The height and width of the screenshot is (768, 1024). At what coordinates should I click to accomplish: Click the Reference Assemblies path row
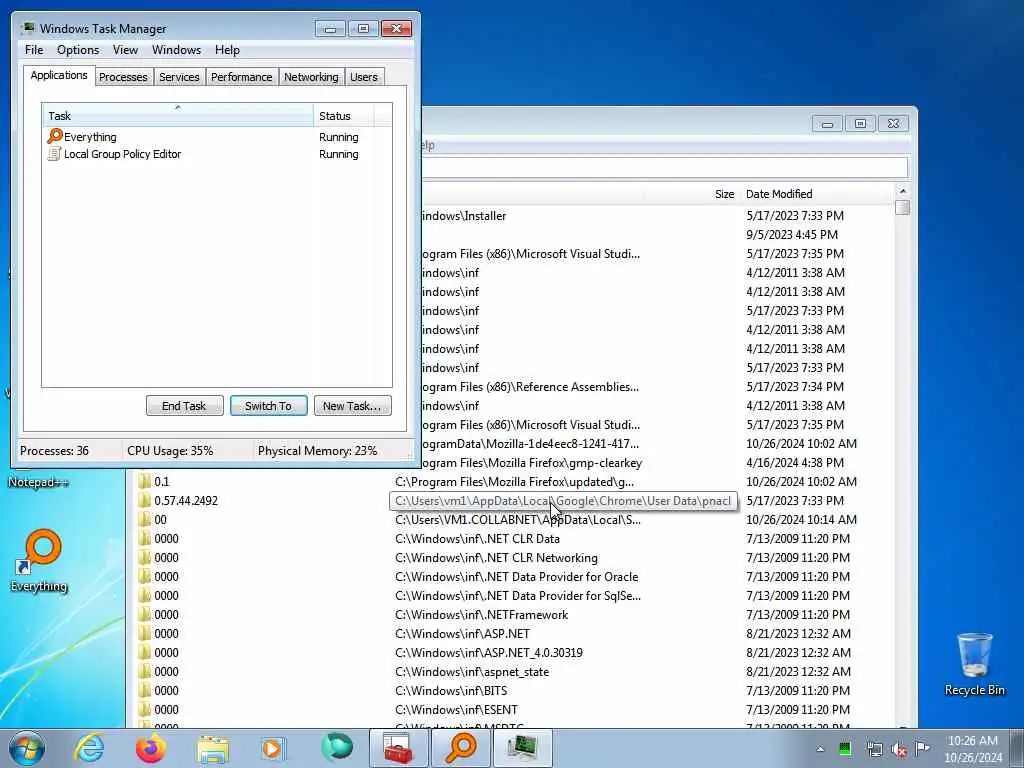[x=530, y=387]
